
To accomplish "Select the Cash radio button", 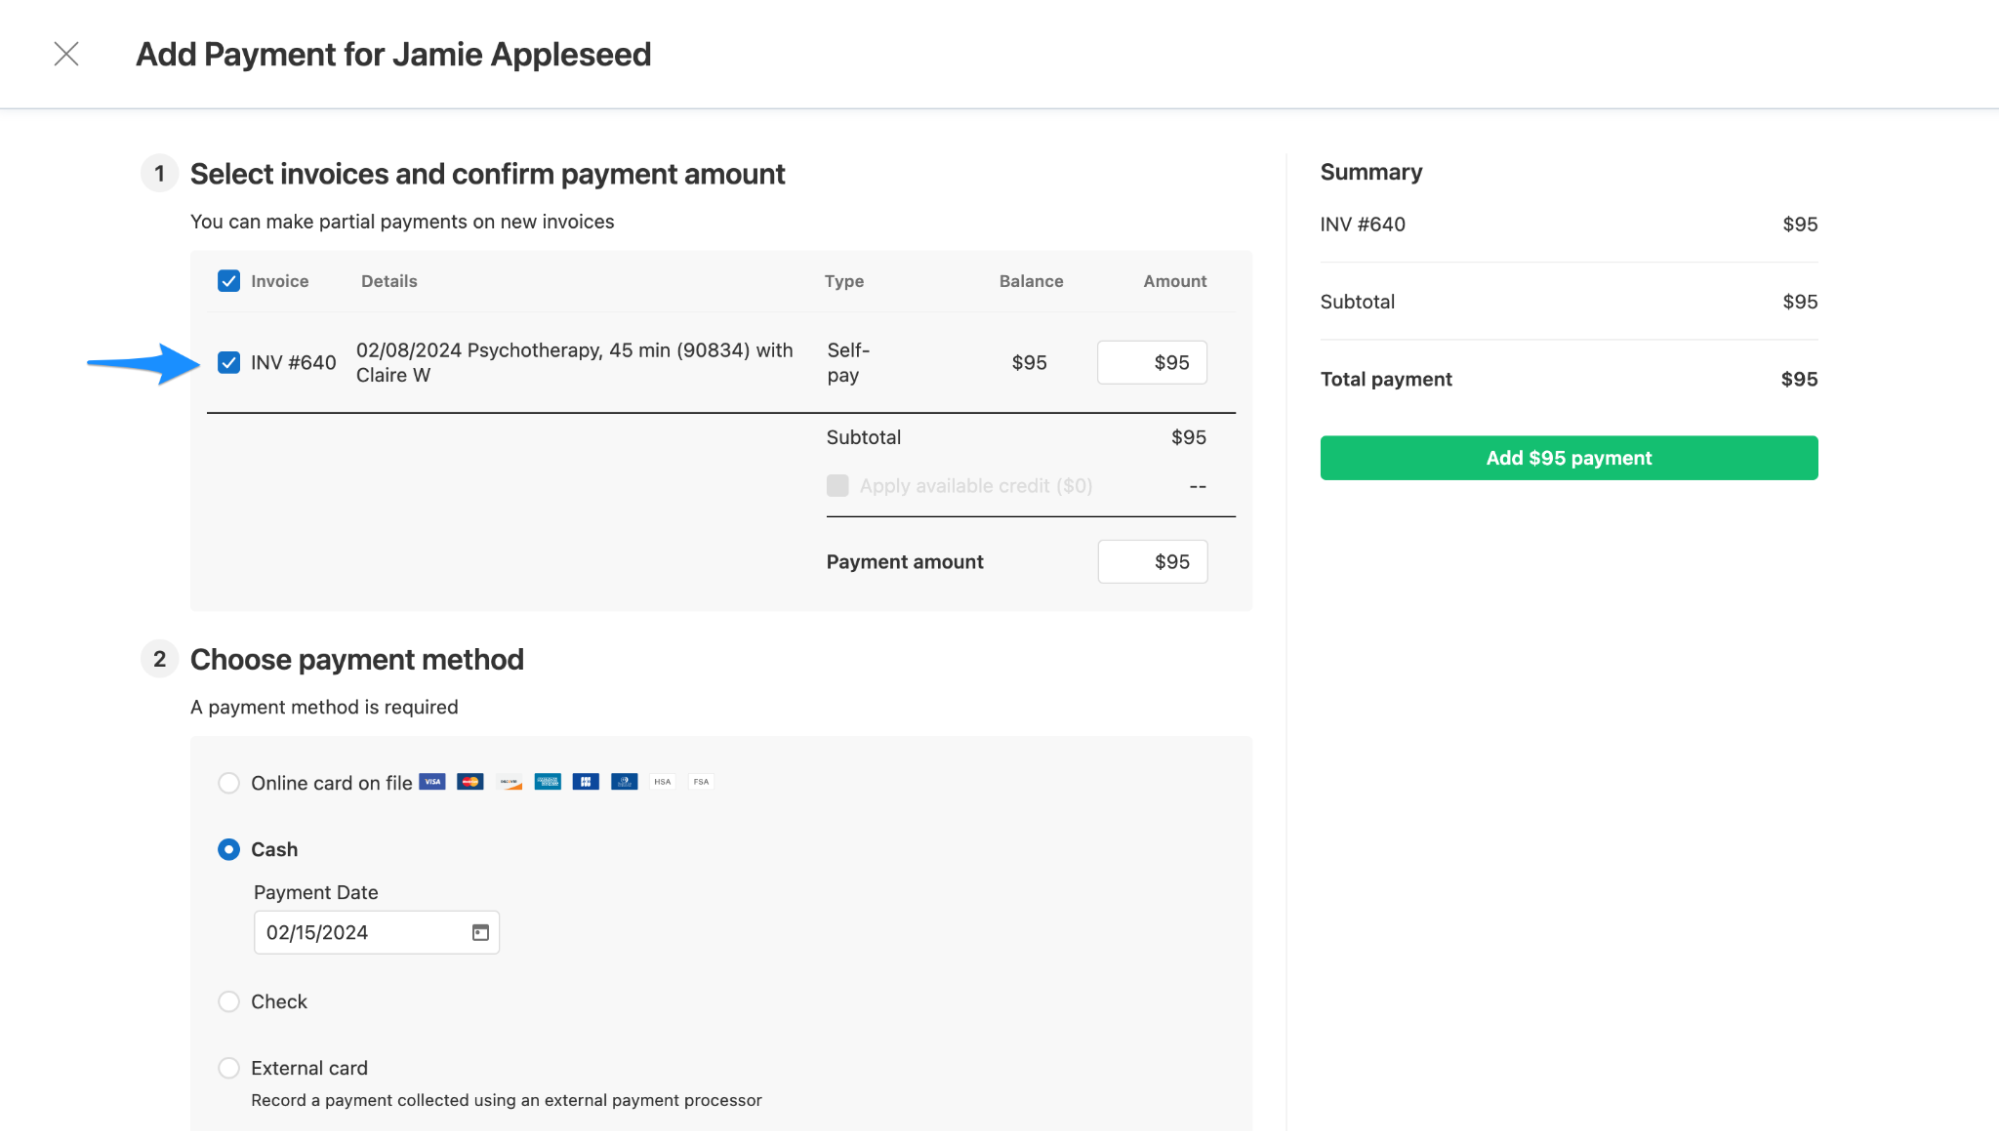I will pos(229,850).
